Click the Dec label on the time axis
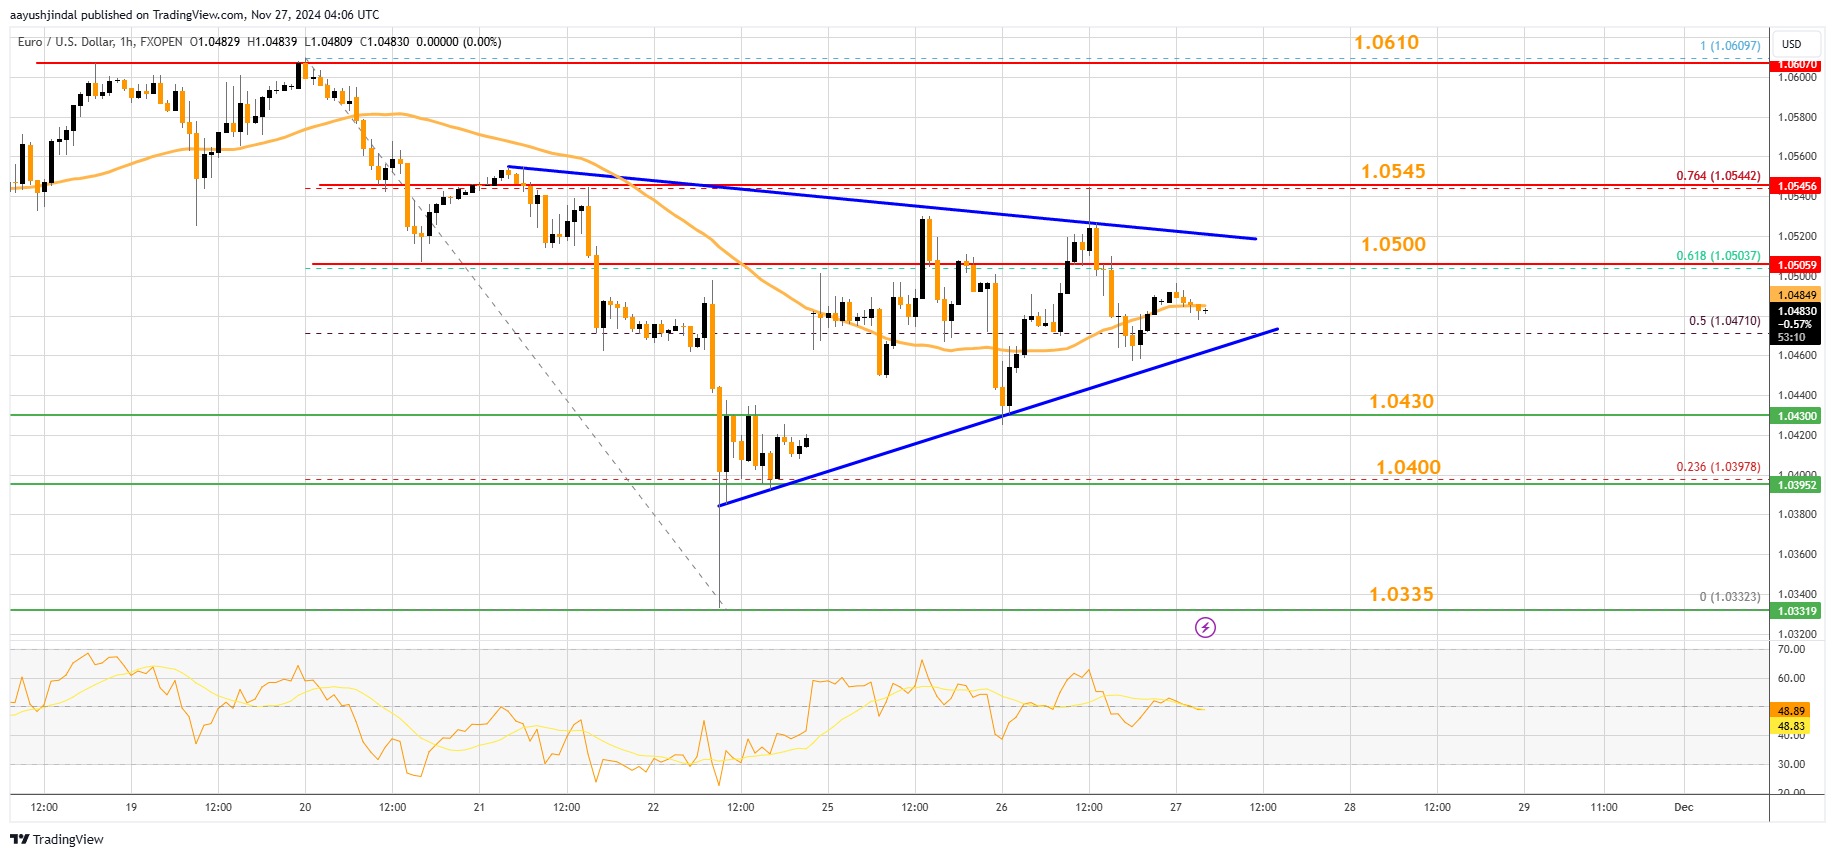 1684,807
